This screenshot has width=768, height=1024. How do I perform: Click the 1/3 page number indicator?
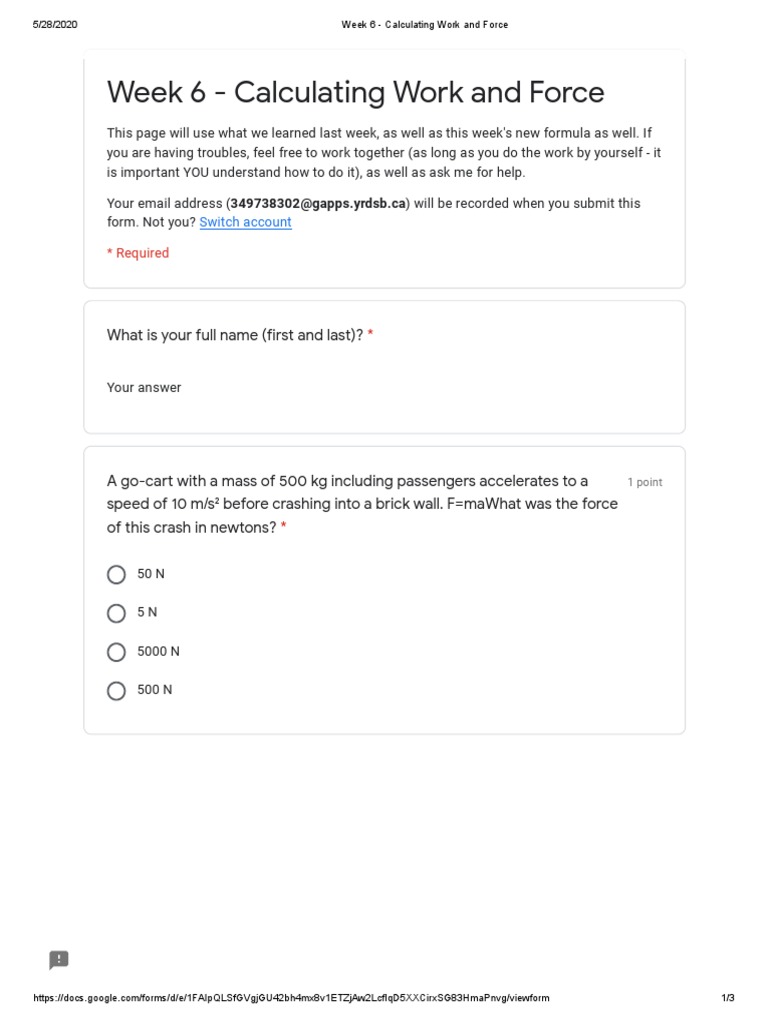pos(727,998)
